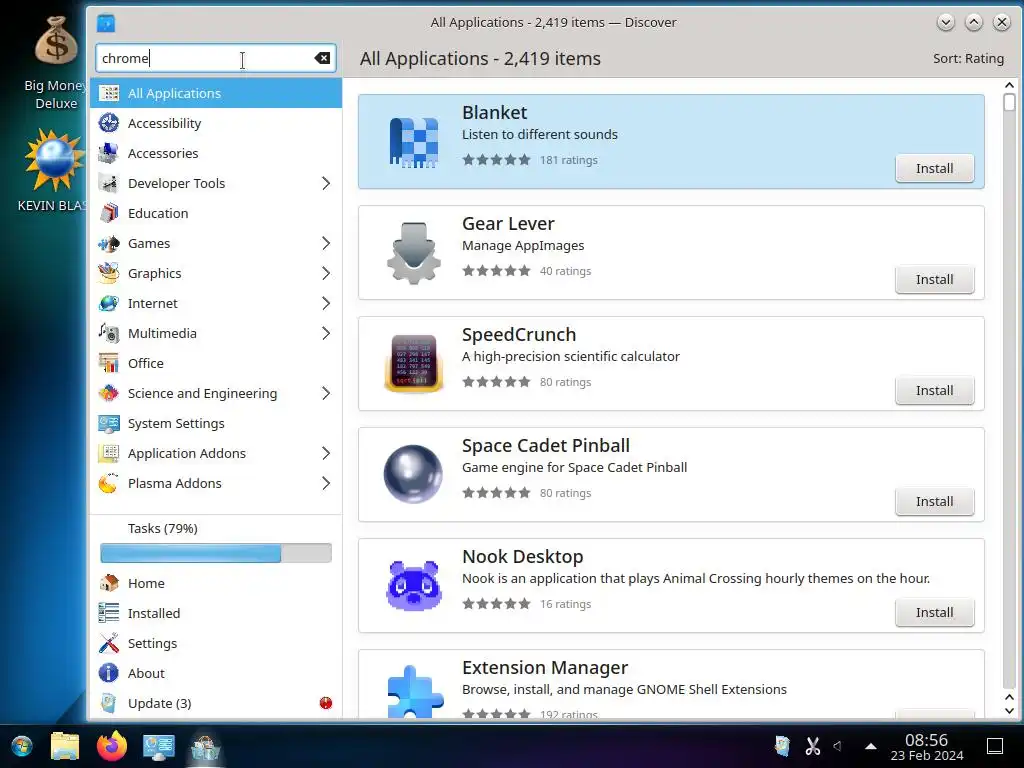Viewport: 1024px width, 768px height.
Task: Click the volume tray icon
Action: coord(838,746)
